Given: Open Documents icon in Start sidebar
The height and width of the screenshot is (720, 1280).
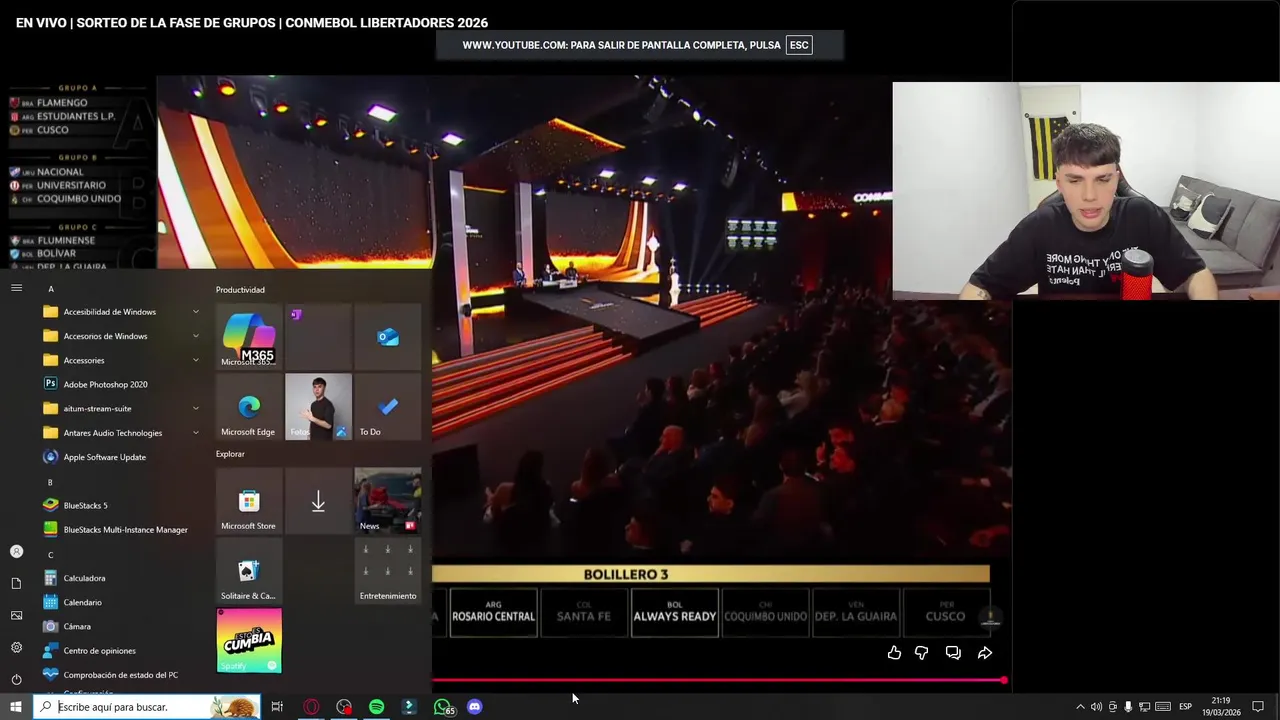Looking at the screenshot, I should tap(16, 583).
